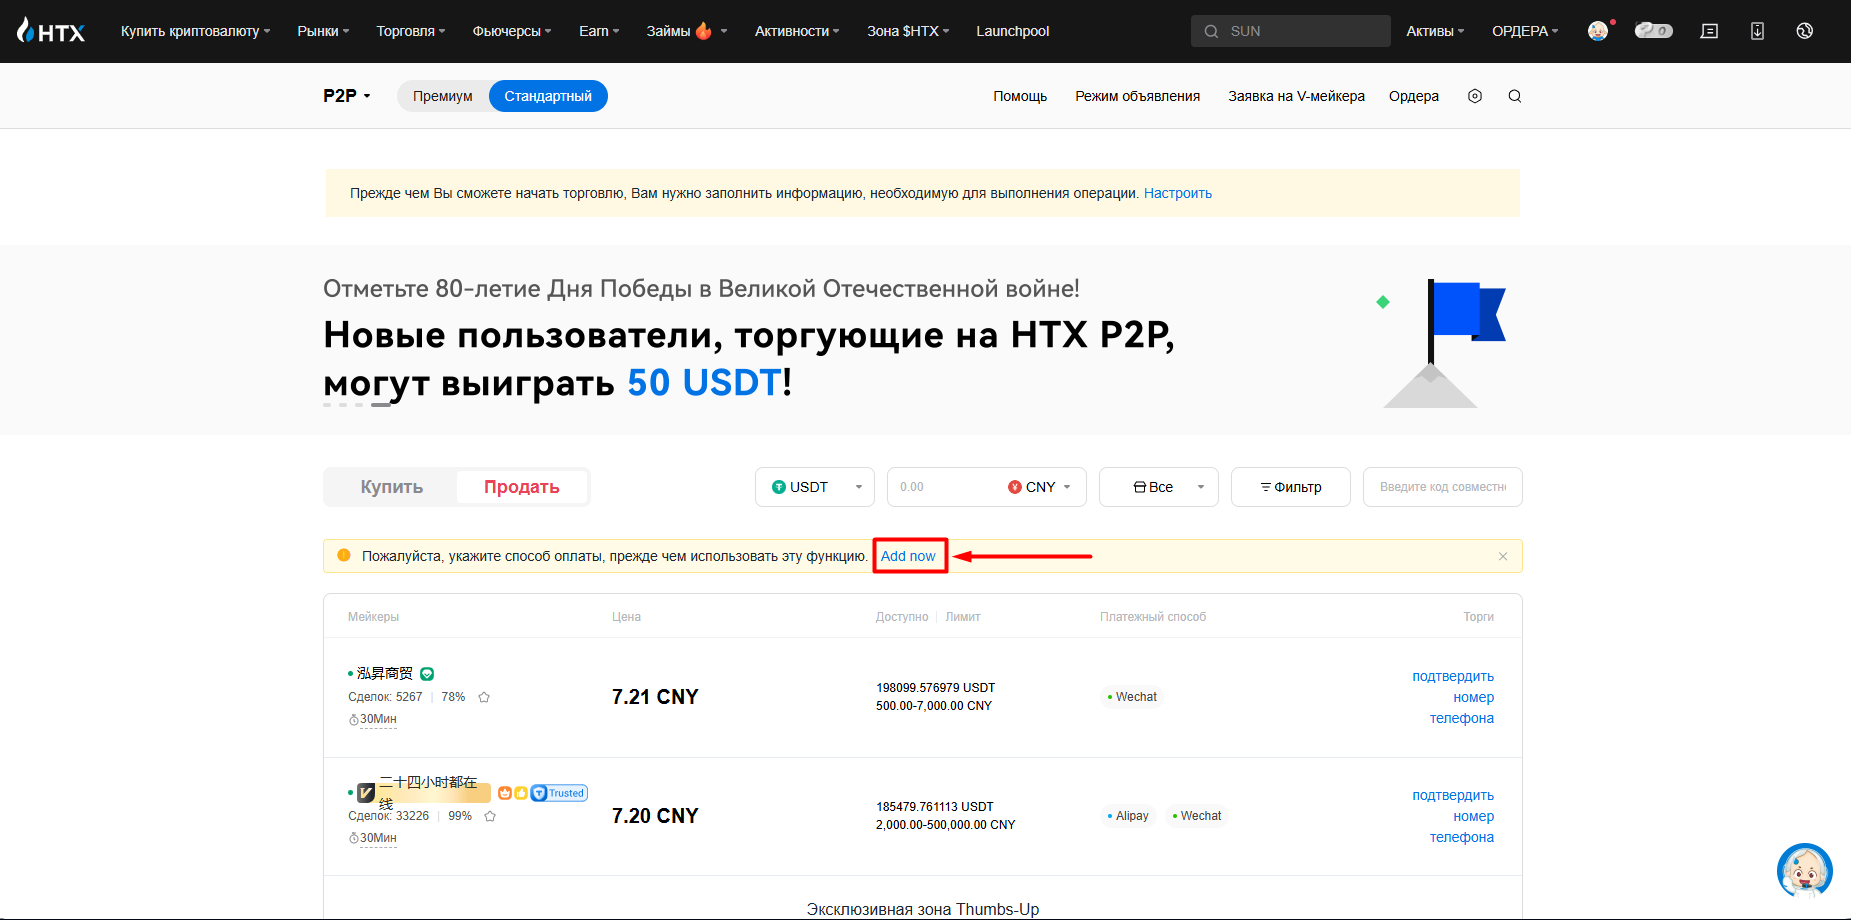The image size is (1851, 920).
Task: Open Помощь in P2P bar
Action: pyautogui.click(x=1020, y=96)
